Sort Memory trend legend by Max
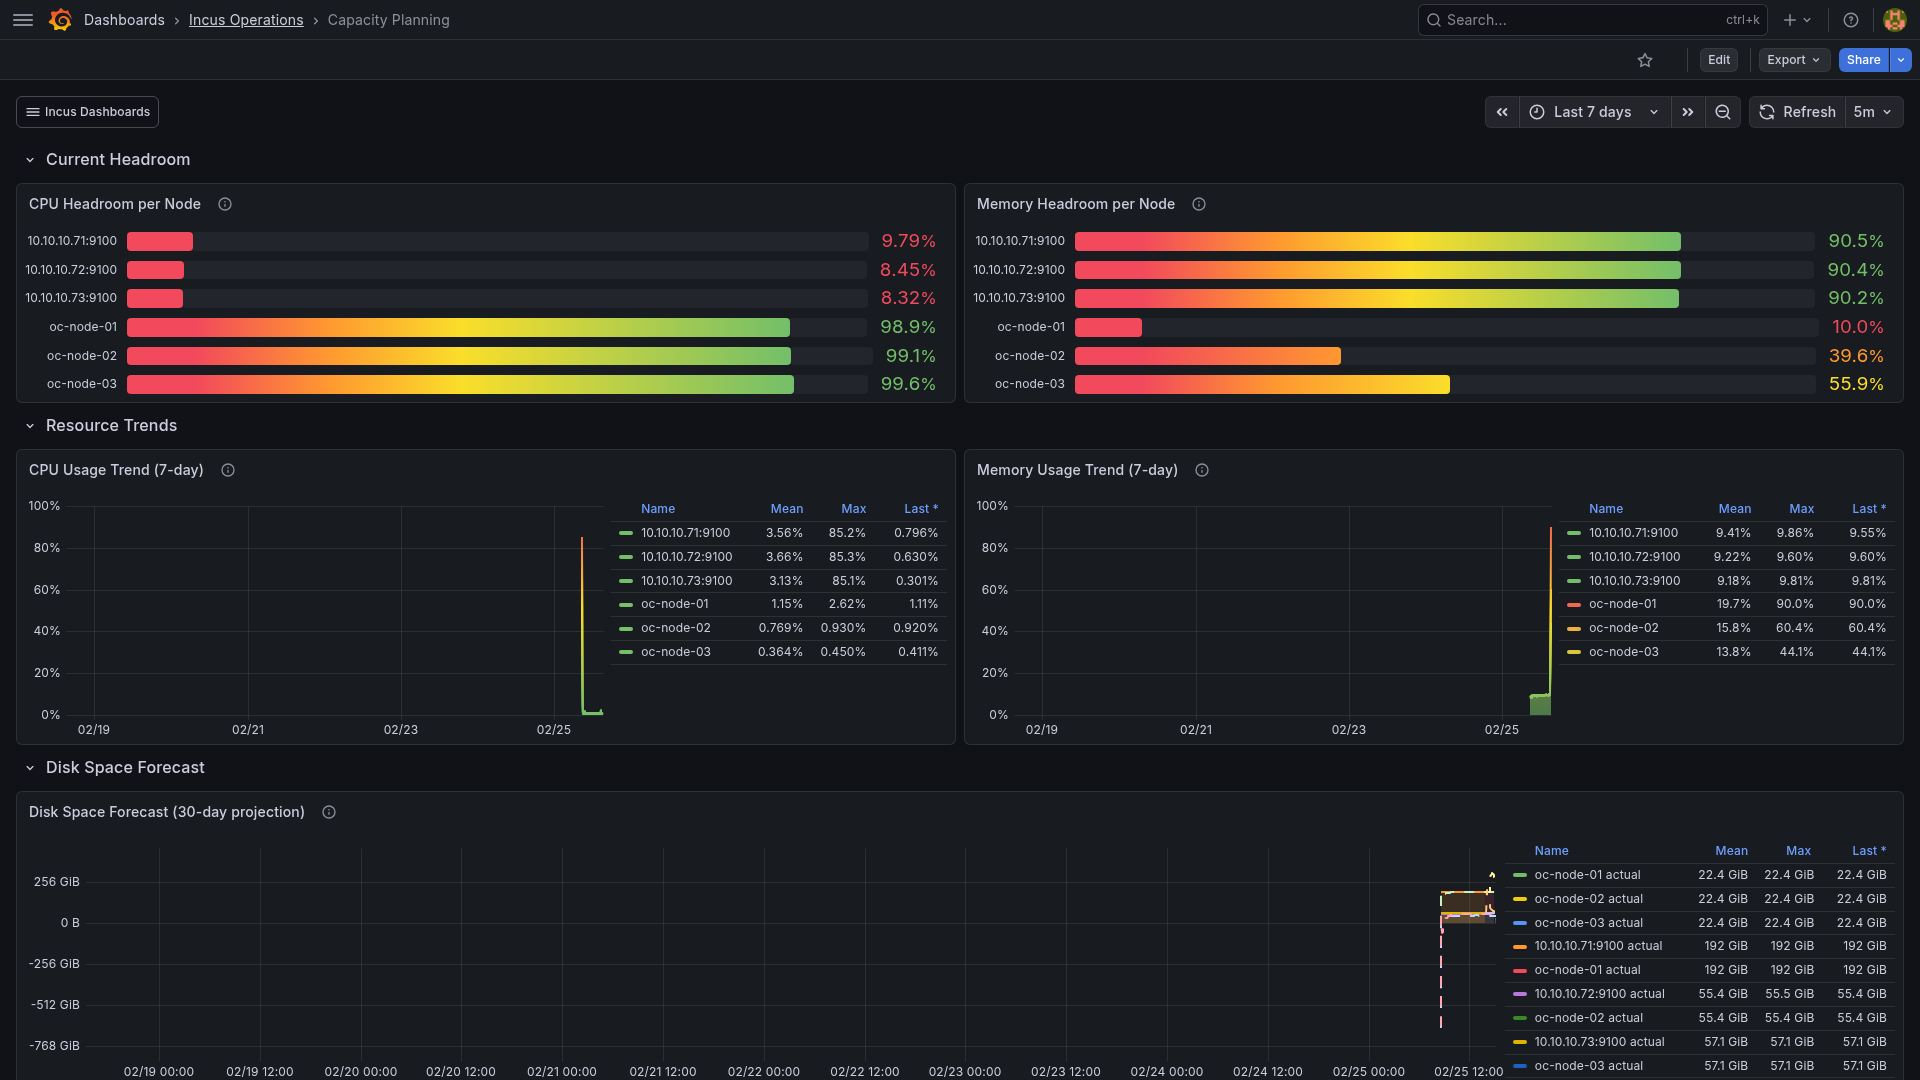Screen dimensions: 1920x1080 1801,509
